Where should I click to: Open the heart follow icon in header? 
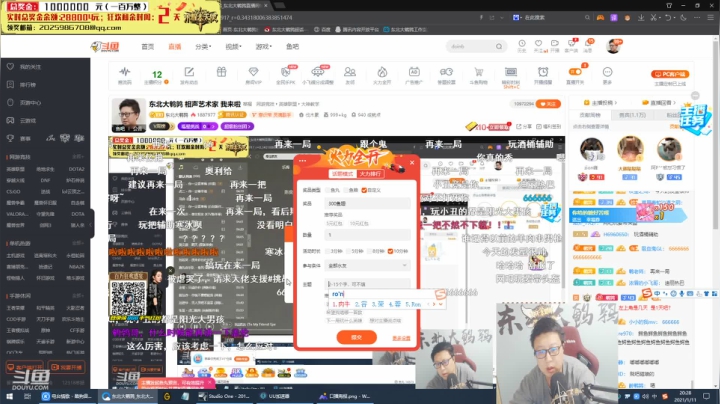[x=538, y=43]
